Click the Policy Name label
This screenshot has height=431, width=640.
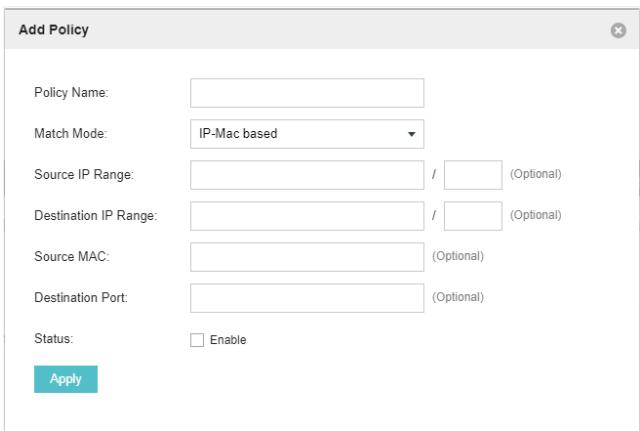point(71,93)
